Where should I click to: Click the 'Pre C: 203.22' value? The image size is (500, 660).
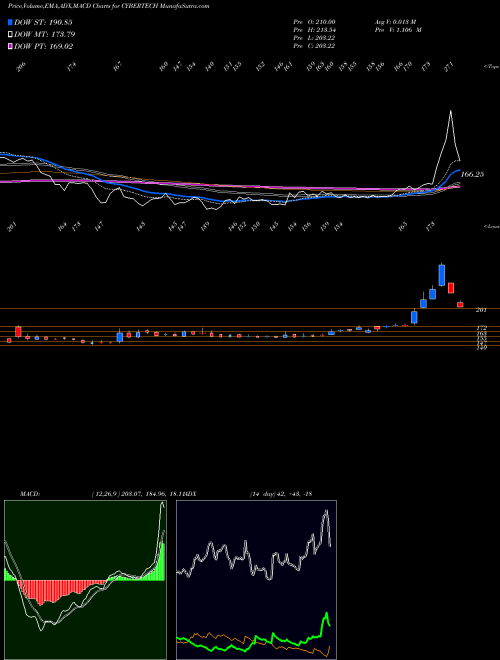click(x=314, y=46)
